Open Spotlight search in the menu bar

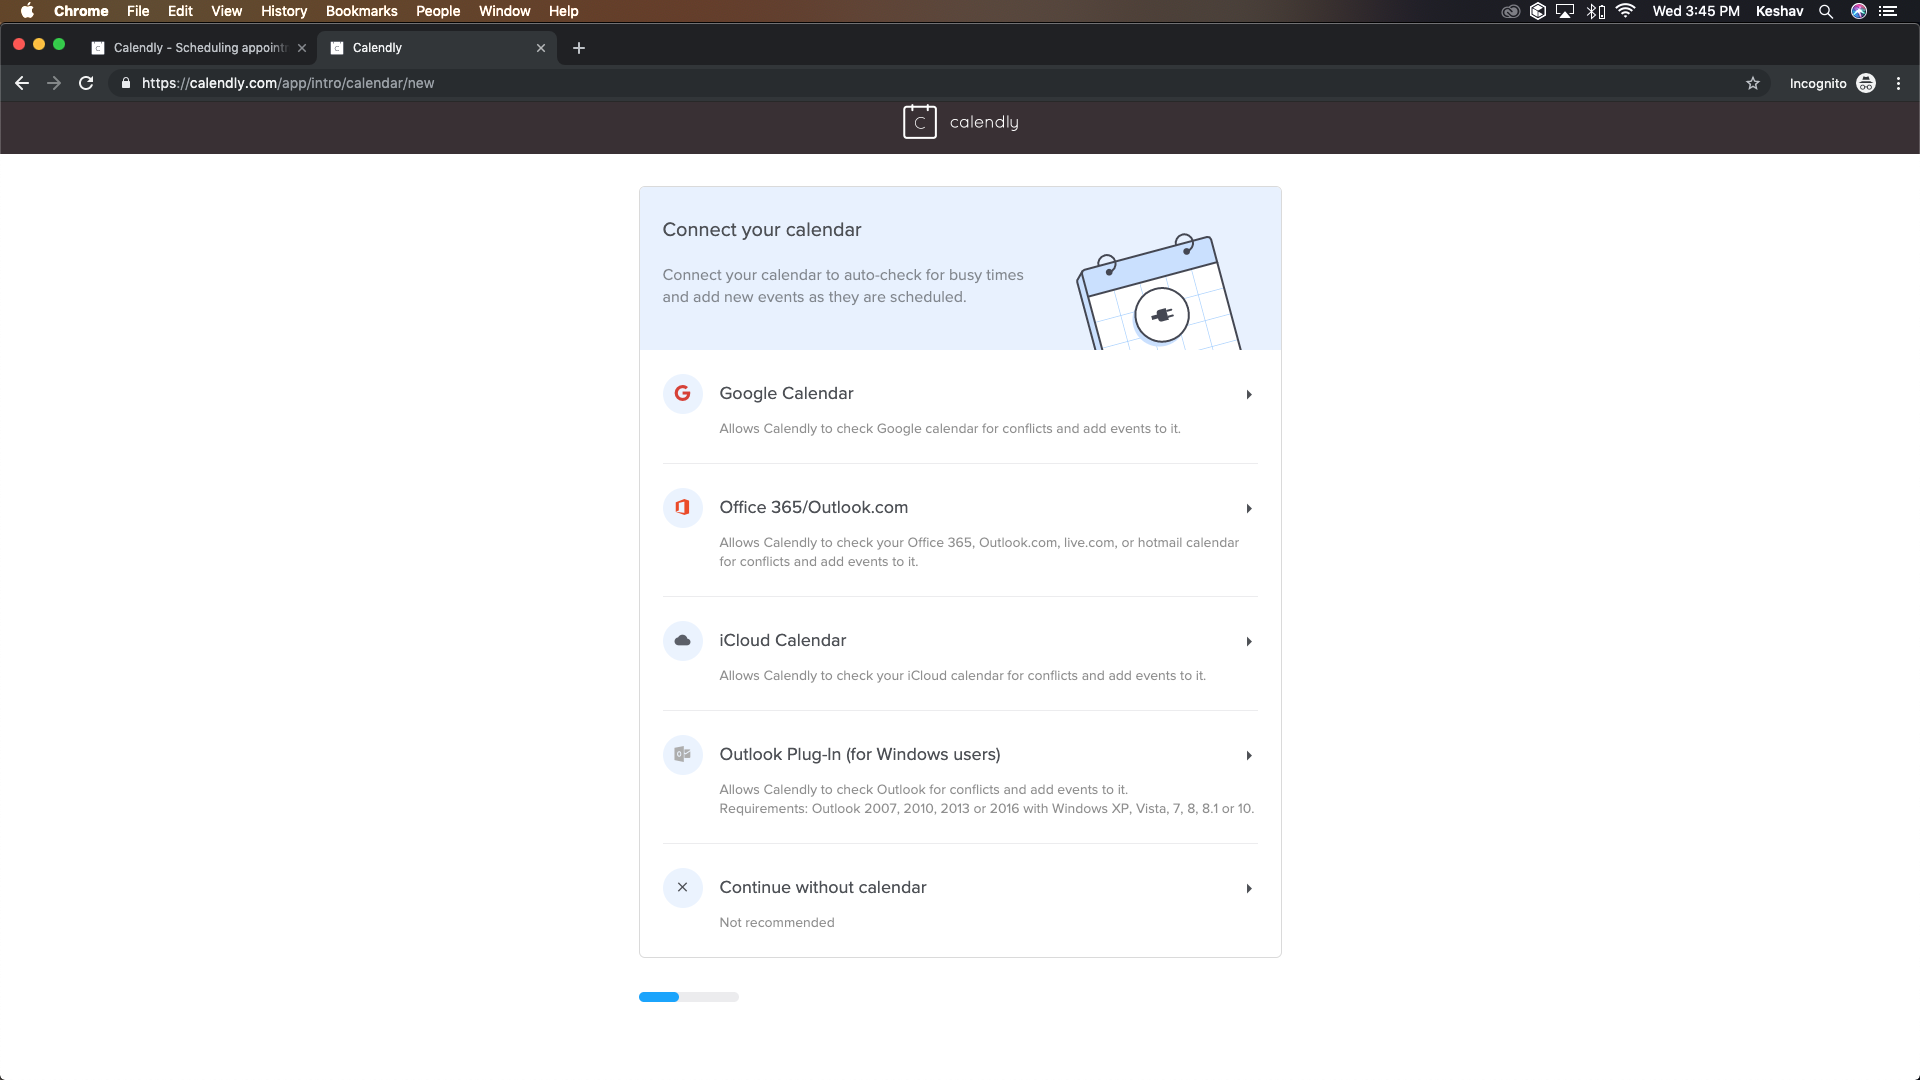tap(1825, 11)
